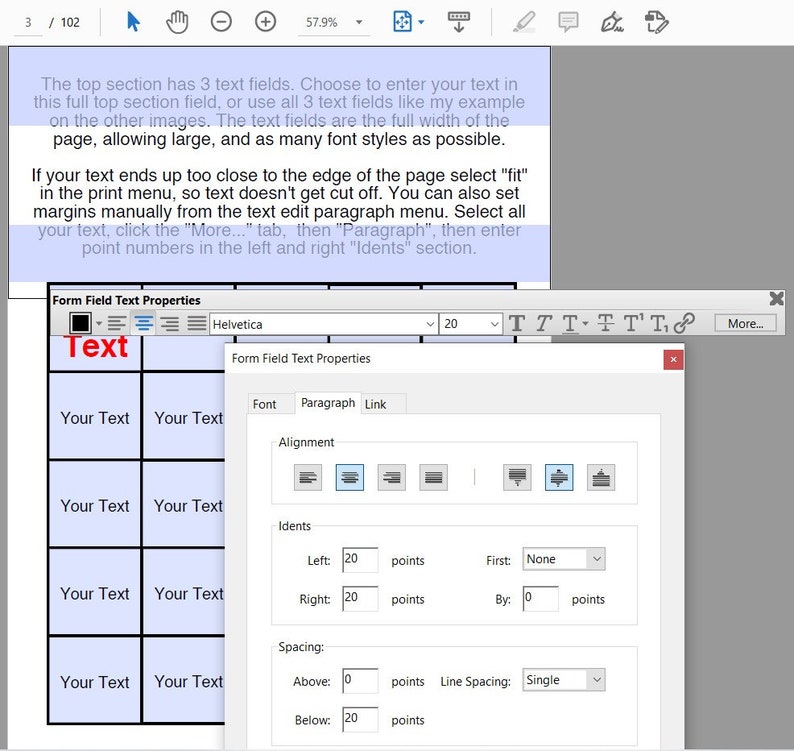Viewport: 794px width, 751px height.
Task: Close the Form Field Text Properties dialog
Action: click(x=673, y=360)
